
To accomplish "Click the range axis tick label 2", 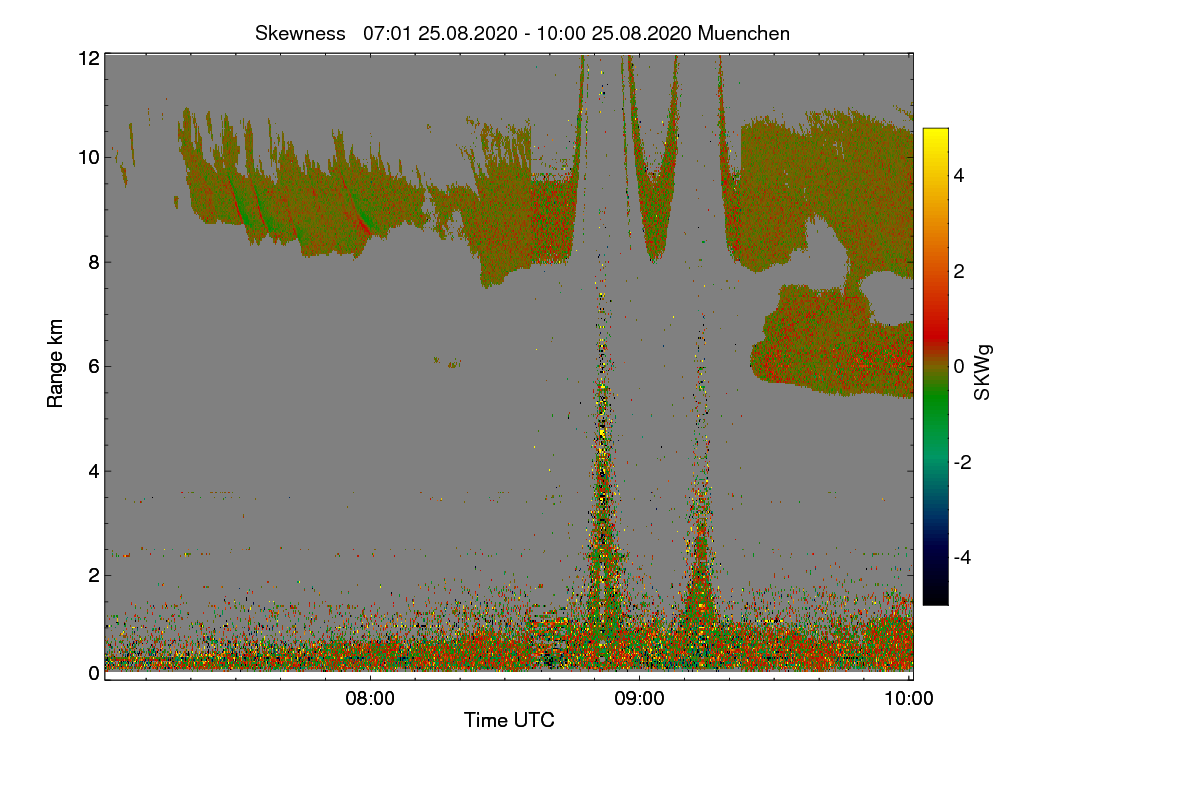I will 93,575.
